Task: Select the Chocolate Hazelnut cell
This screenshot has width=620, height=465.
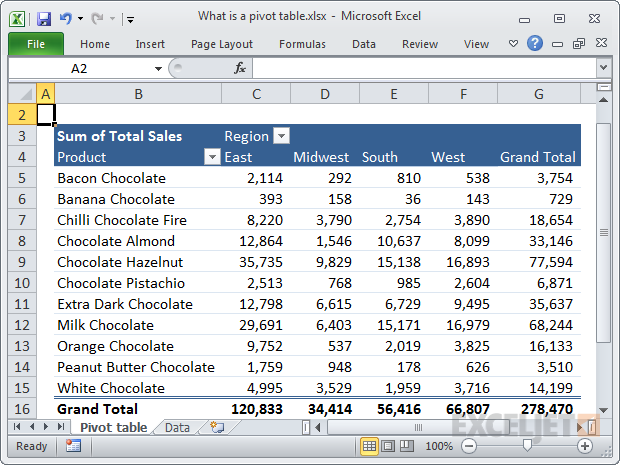Action: click(x=138, y=262)
